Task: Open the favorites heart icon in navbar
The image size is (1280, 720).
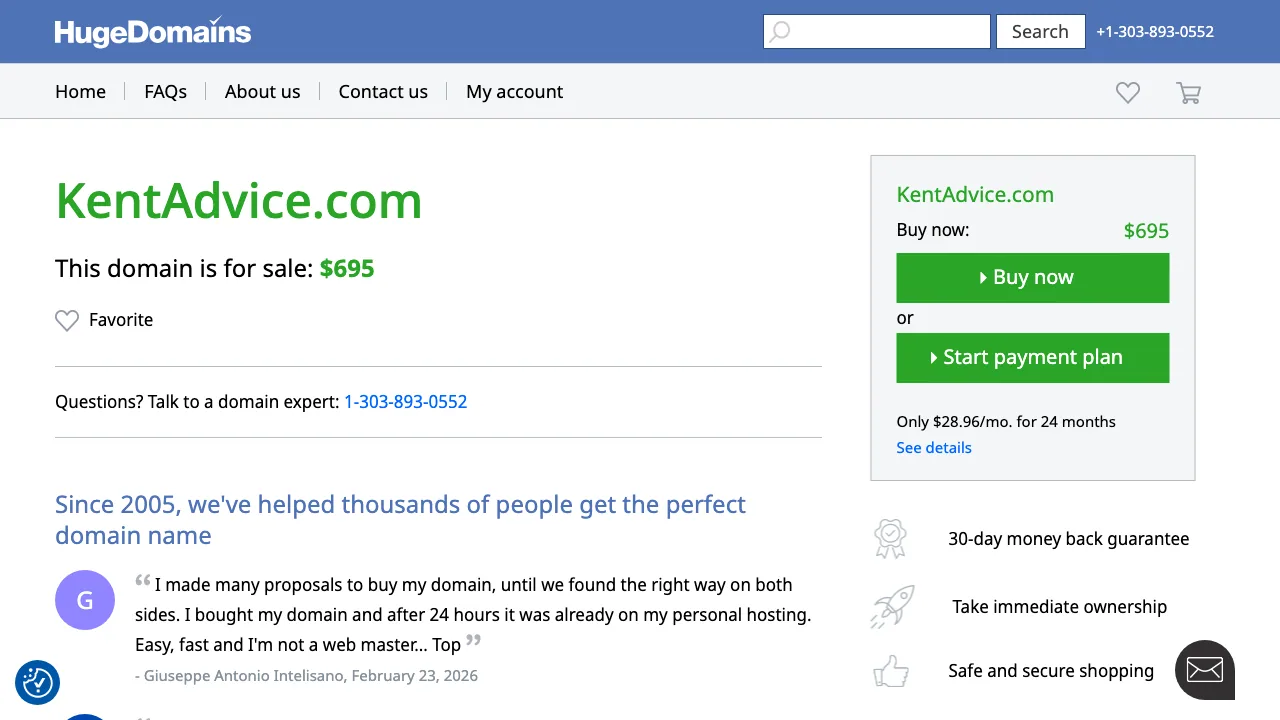Action: point(1128,92)
